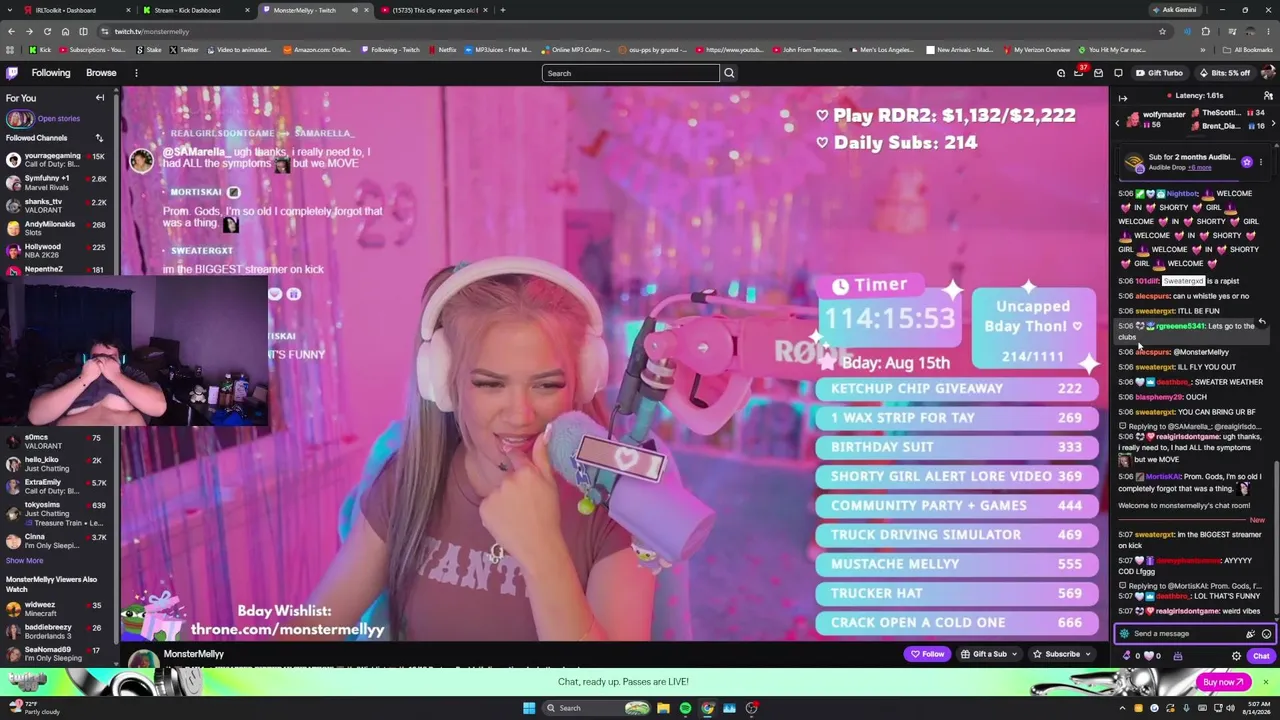This screenshot has width=1280, height=720.
Task: Dismiss the Passes are LIVE banner
Action: click(x=1265, y=682)
